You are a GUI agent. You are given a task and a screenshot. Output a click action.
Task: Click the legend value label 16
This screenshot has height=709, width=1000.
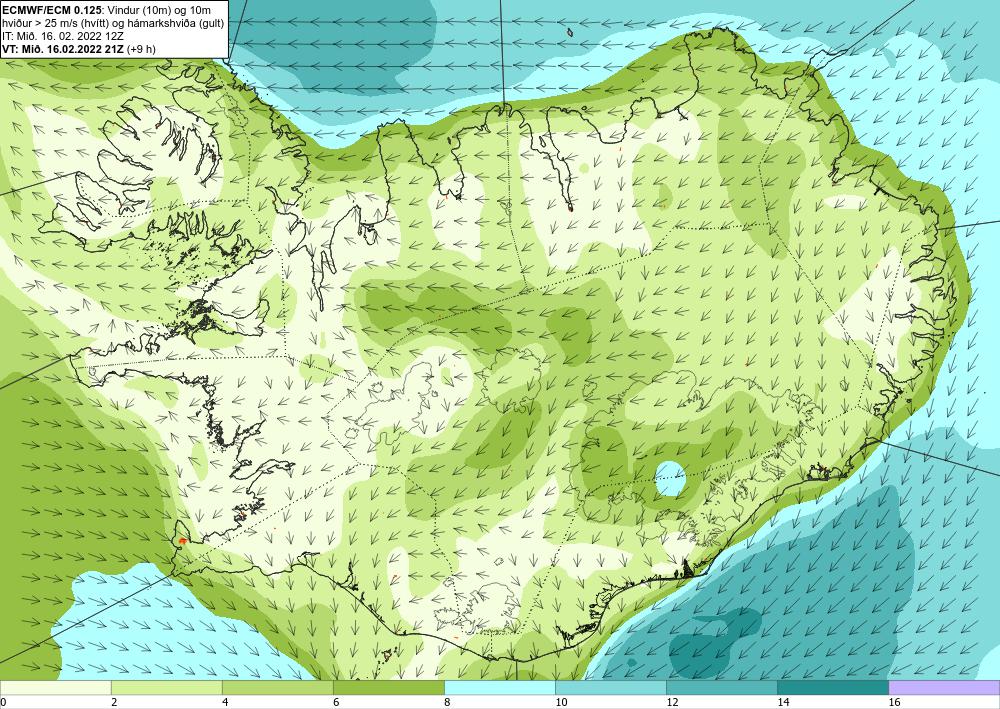click(x=894, y=702)
